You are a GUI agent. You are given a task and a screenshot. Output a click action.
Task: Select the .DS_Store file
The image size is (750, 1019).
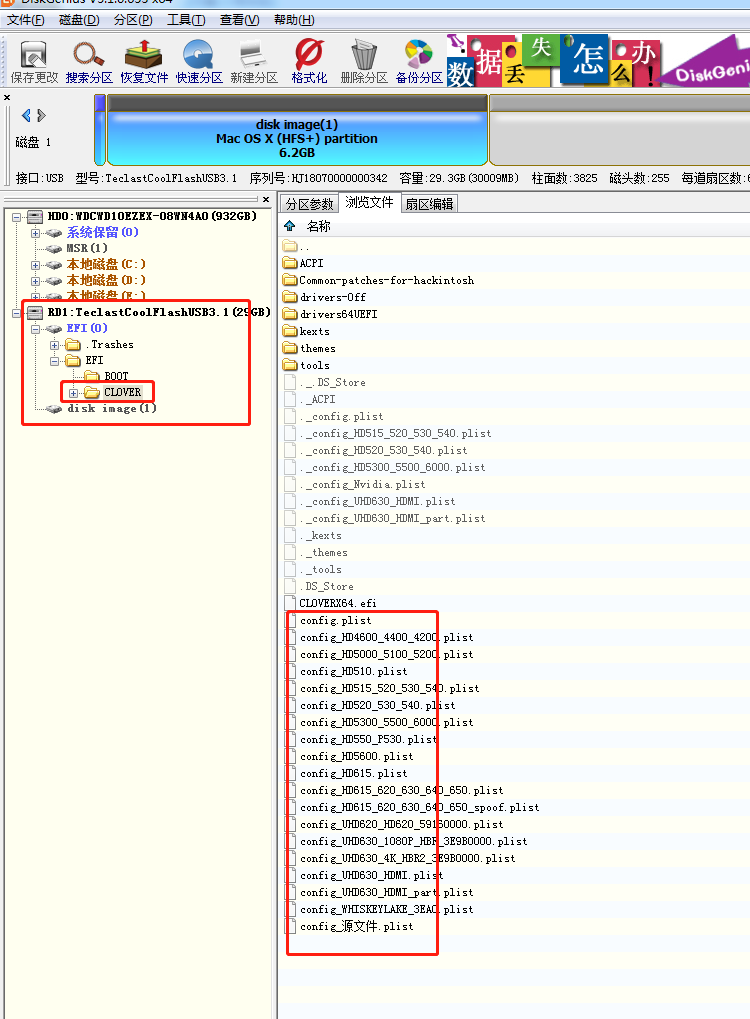[327, 586]
